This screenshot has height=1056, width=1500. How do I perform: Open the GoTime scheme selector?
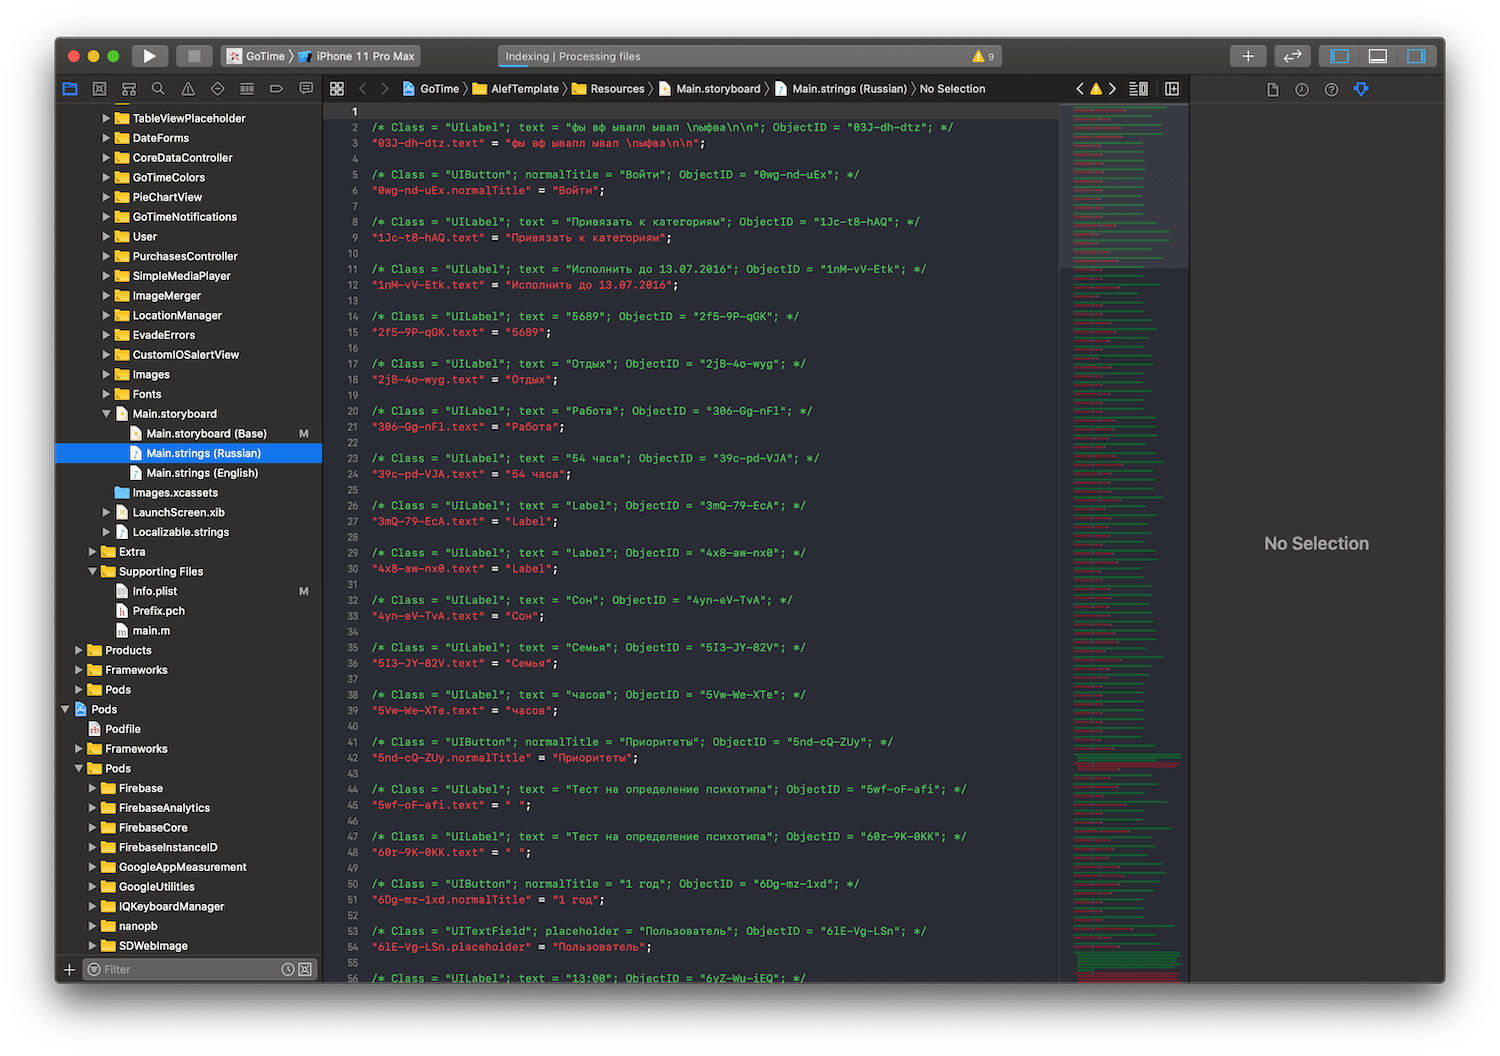(x=256, y=56)
